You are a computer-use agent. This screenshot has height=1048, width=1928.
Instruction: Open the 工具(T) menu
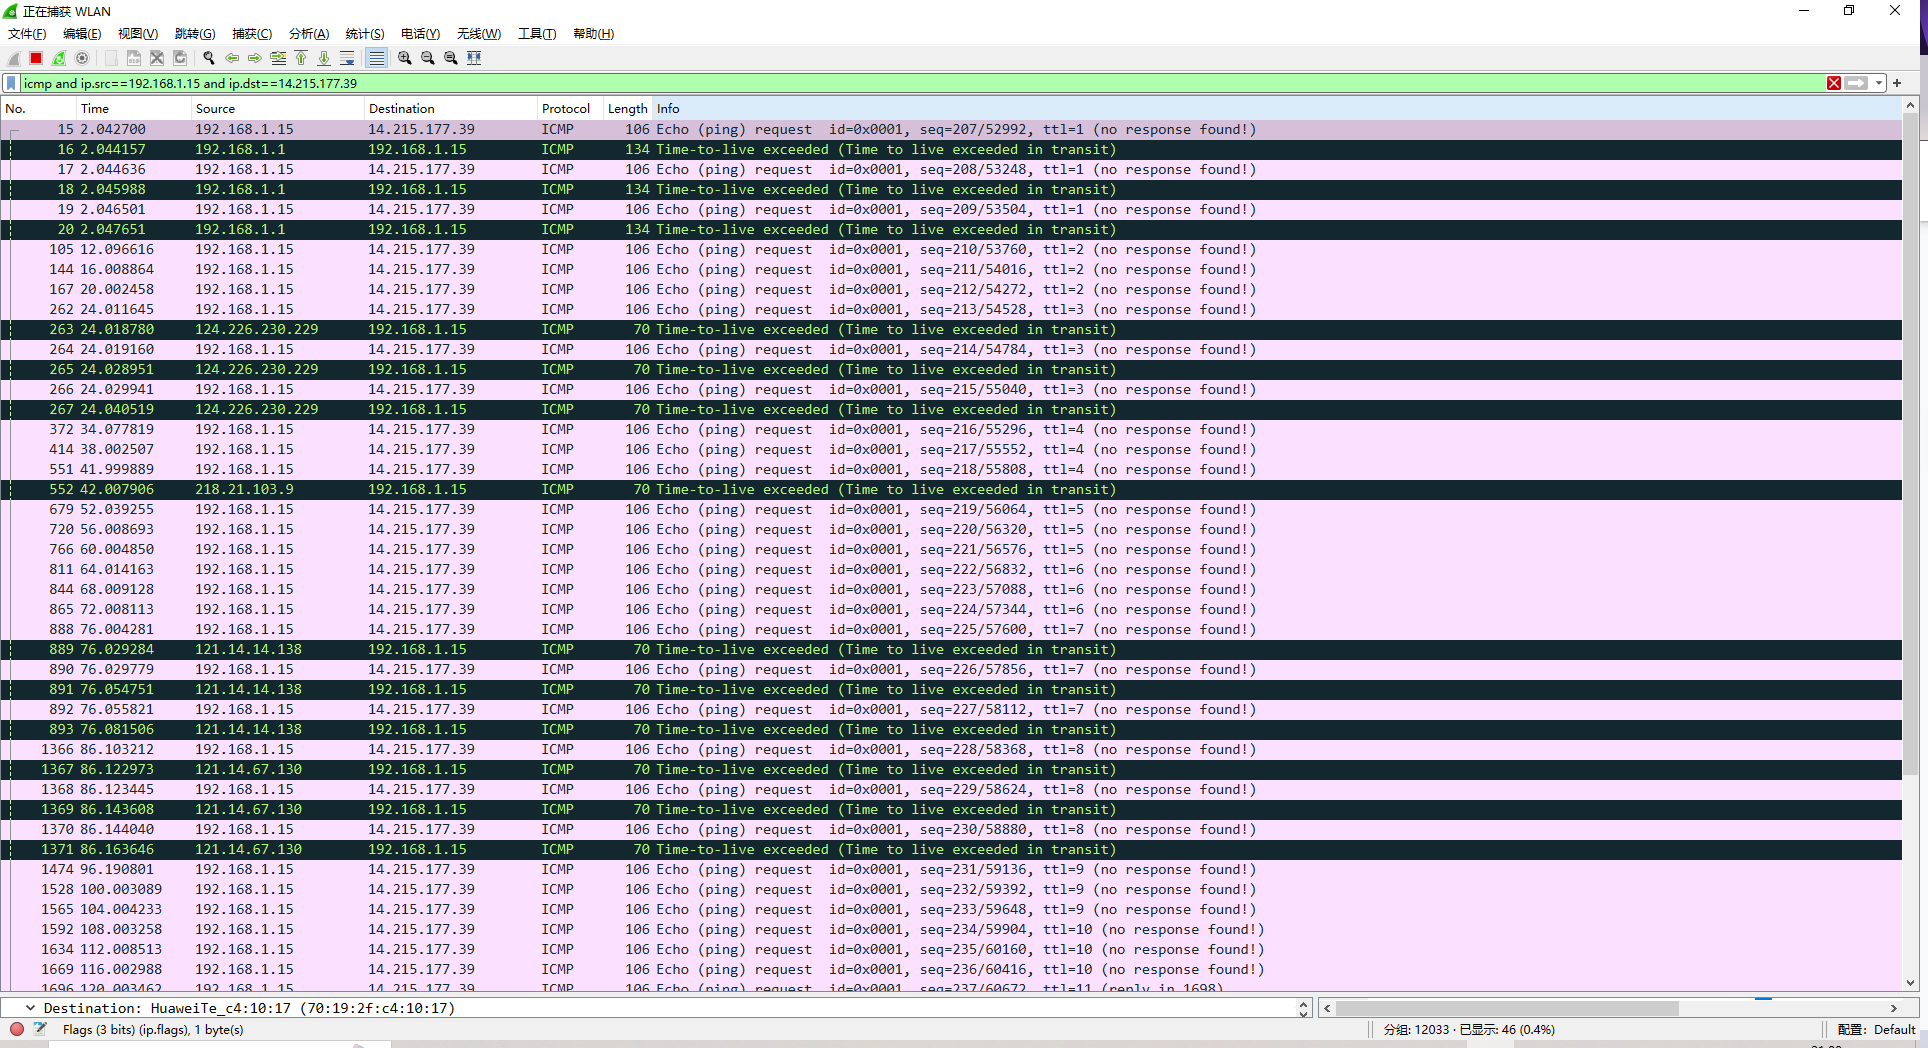tap(537, 34)
